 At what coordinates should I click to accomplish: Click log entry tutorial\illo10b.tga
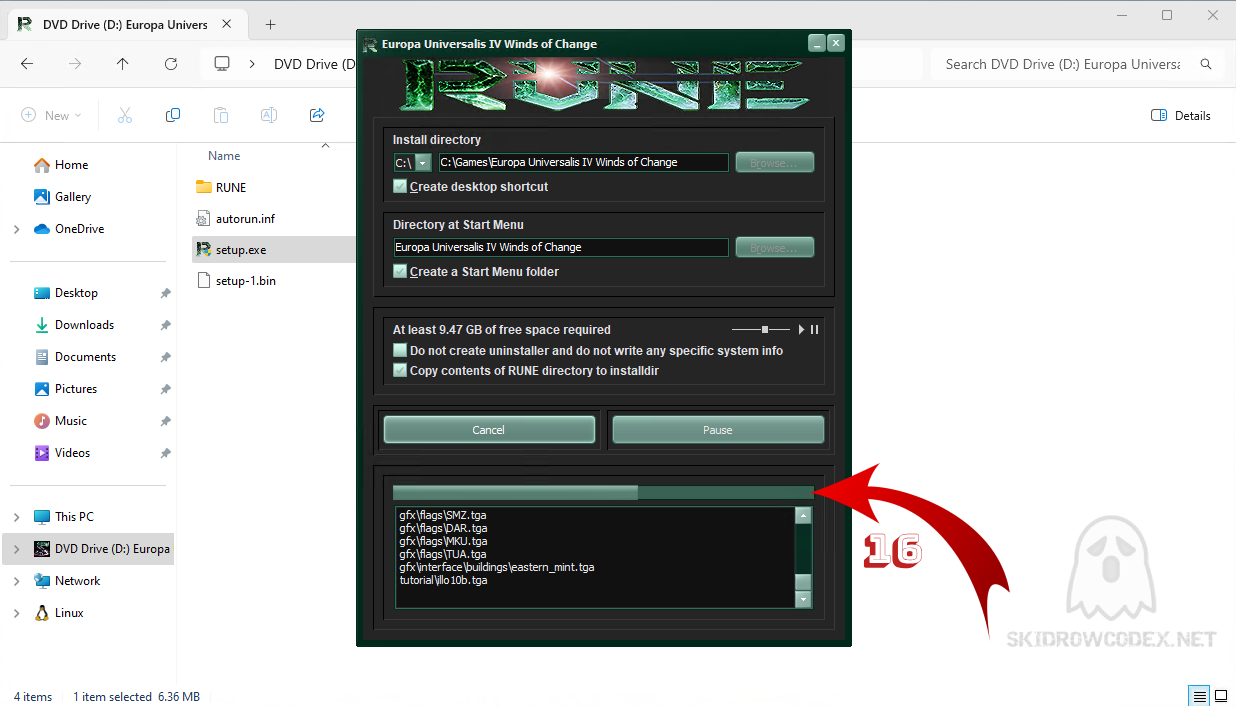coord(443,580)
